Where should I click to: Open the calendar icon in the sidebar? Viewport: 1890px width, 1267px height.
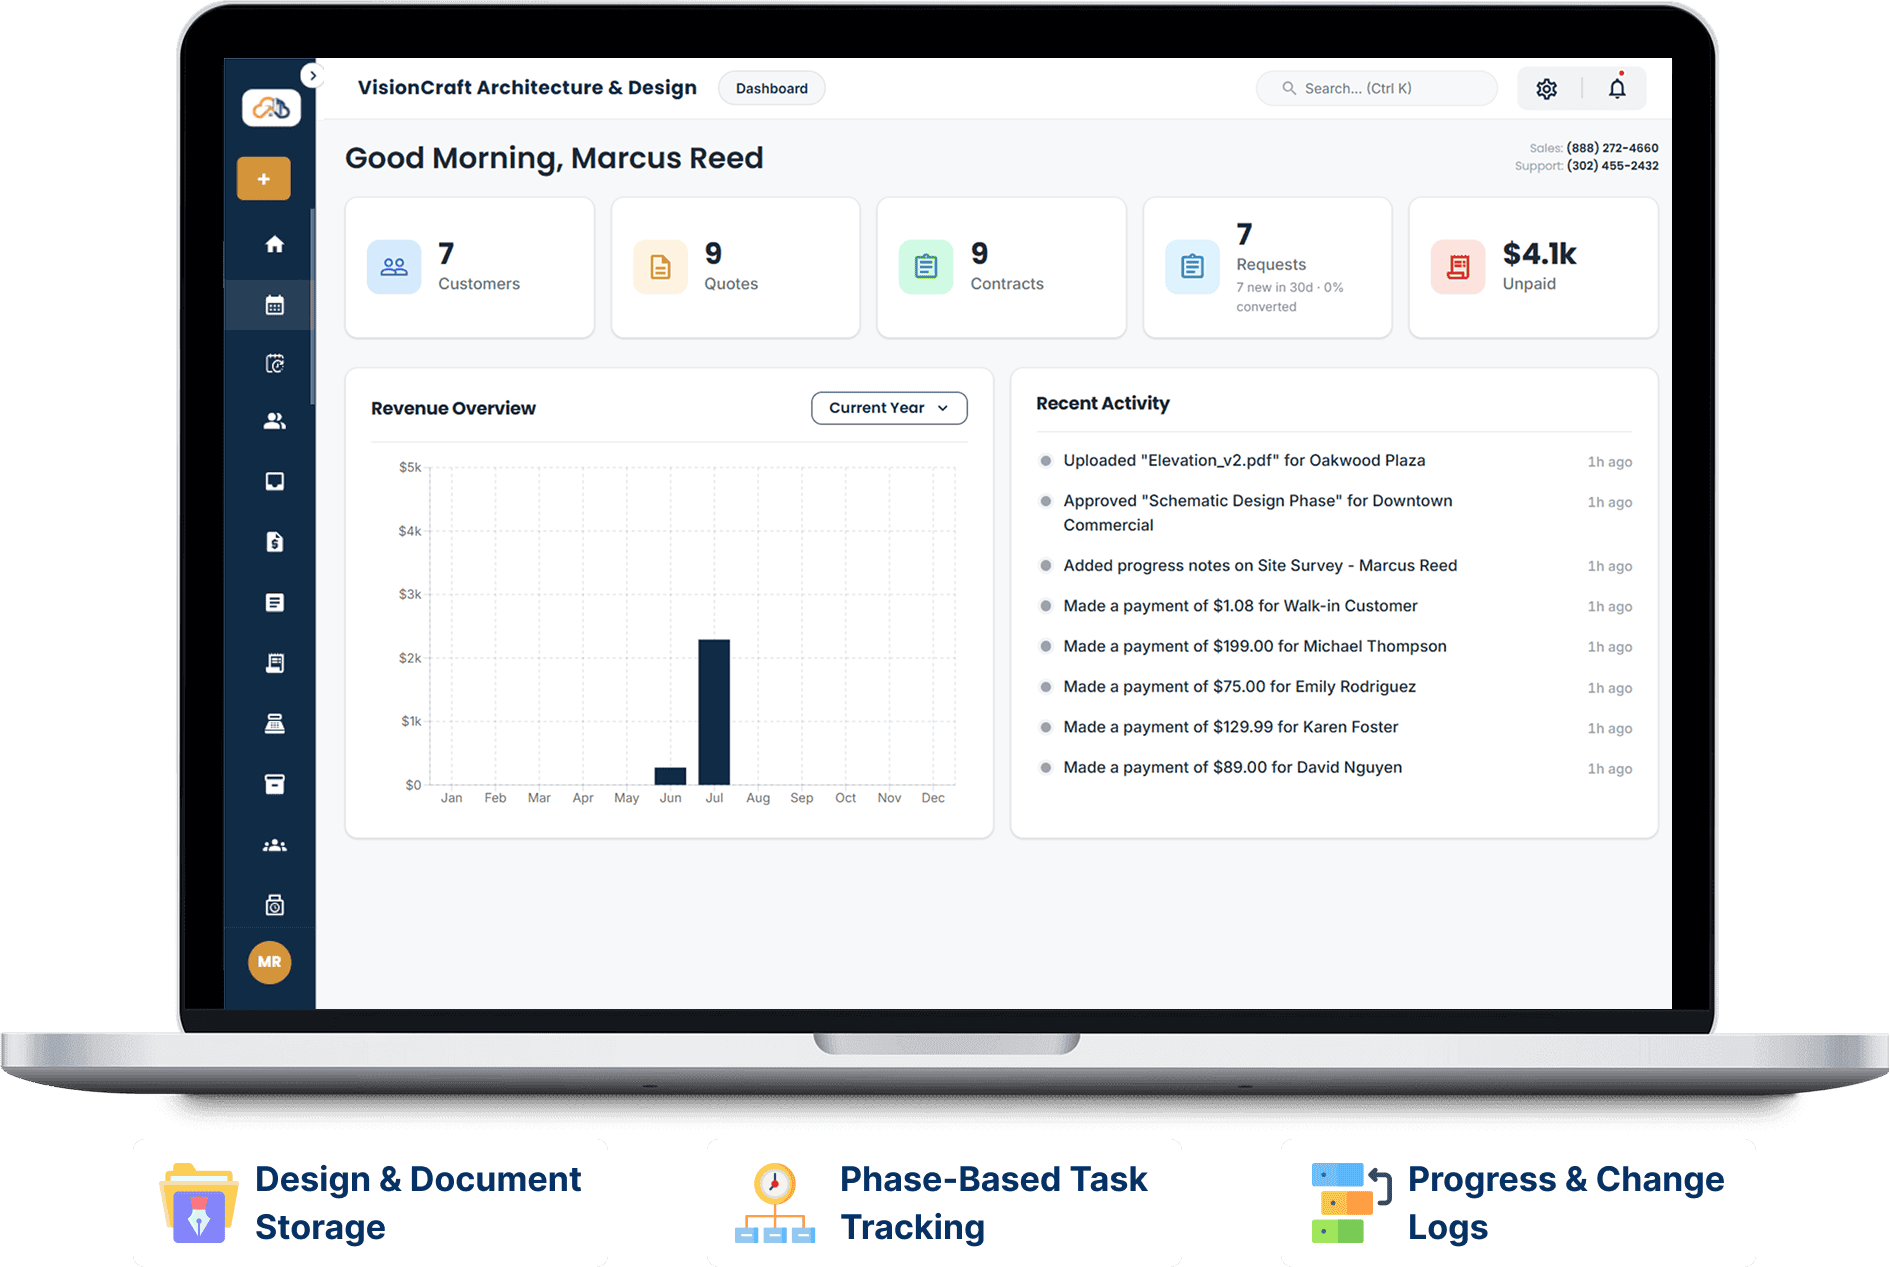pos(274,305)
